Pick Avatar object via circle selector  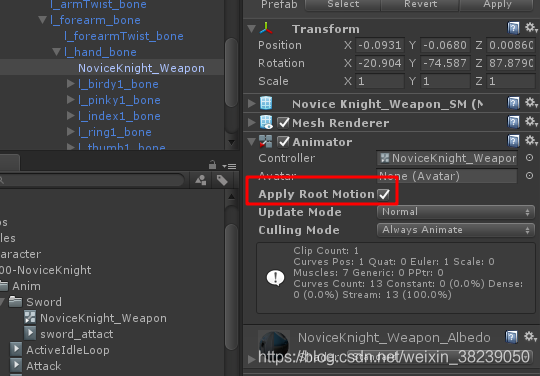click(529, 176)
